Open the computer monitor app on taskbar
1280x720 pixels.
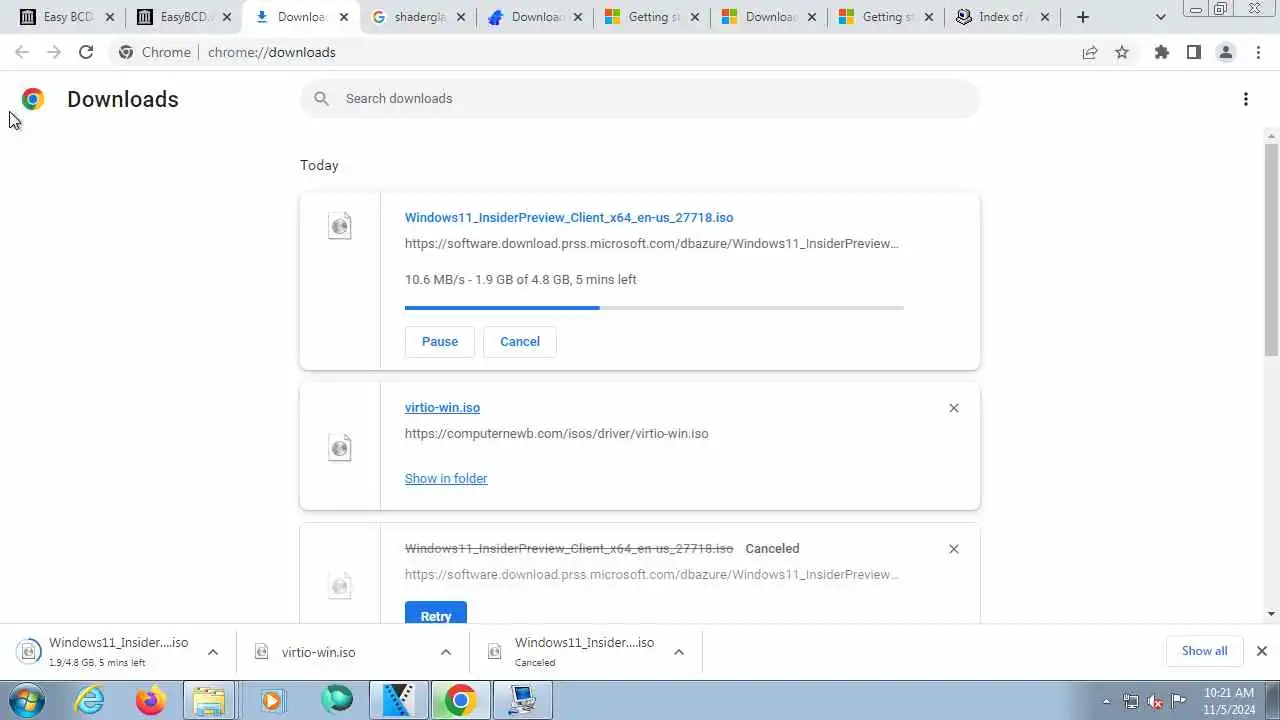(522, 701)
